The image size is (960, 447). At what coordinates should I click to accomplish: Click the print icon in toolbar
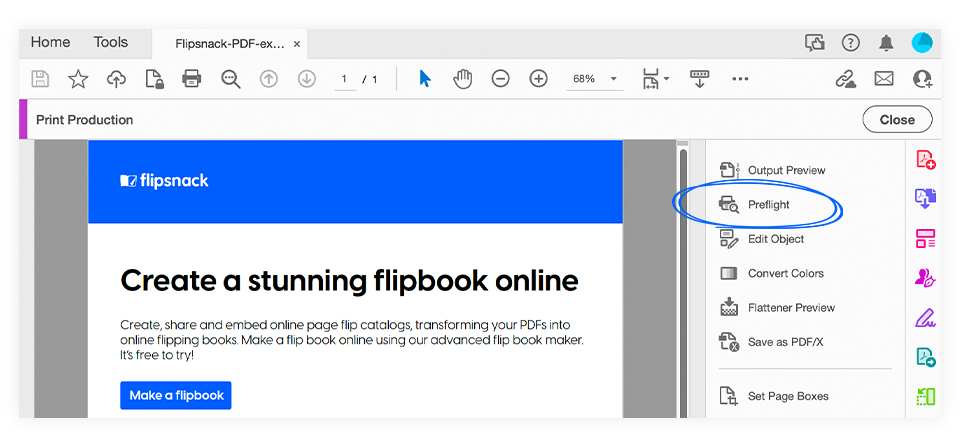tap(192, 78)
